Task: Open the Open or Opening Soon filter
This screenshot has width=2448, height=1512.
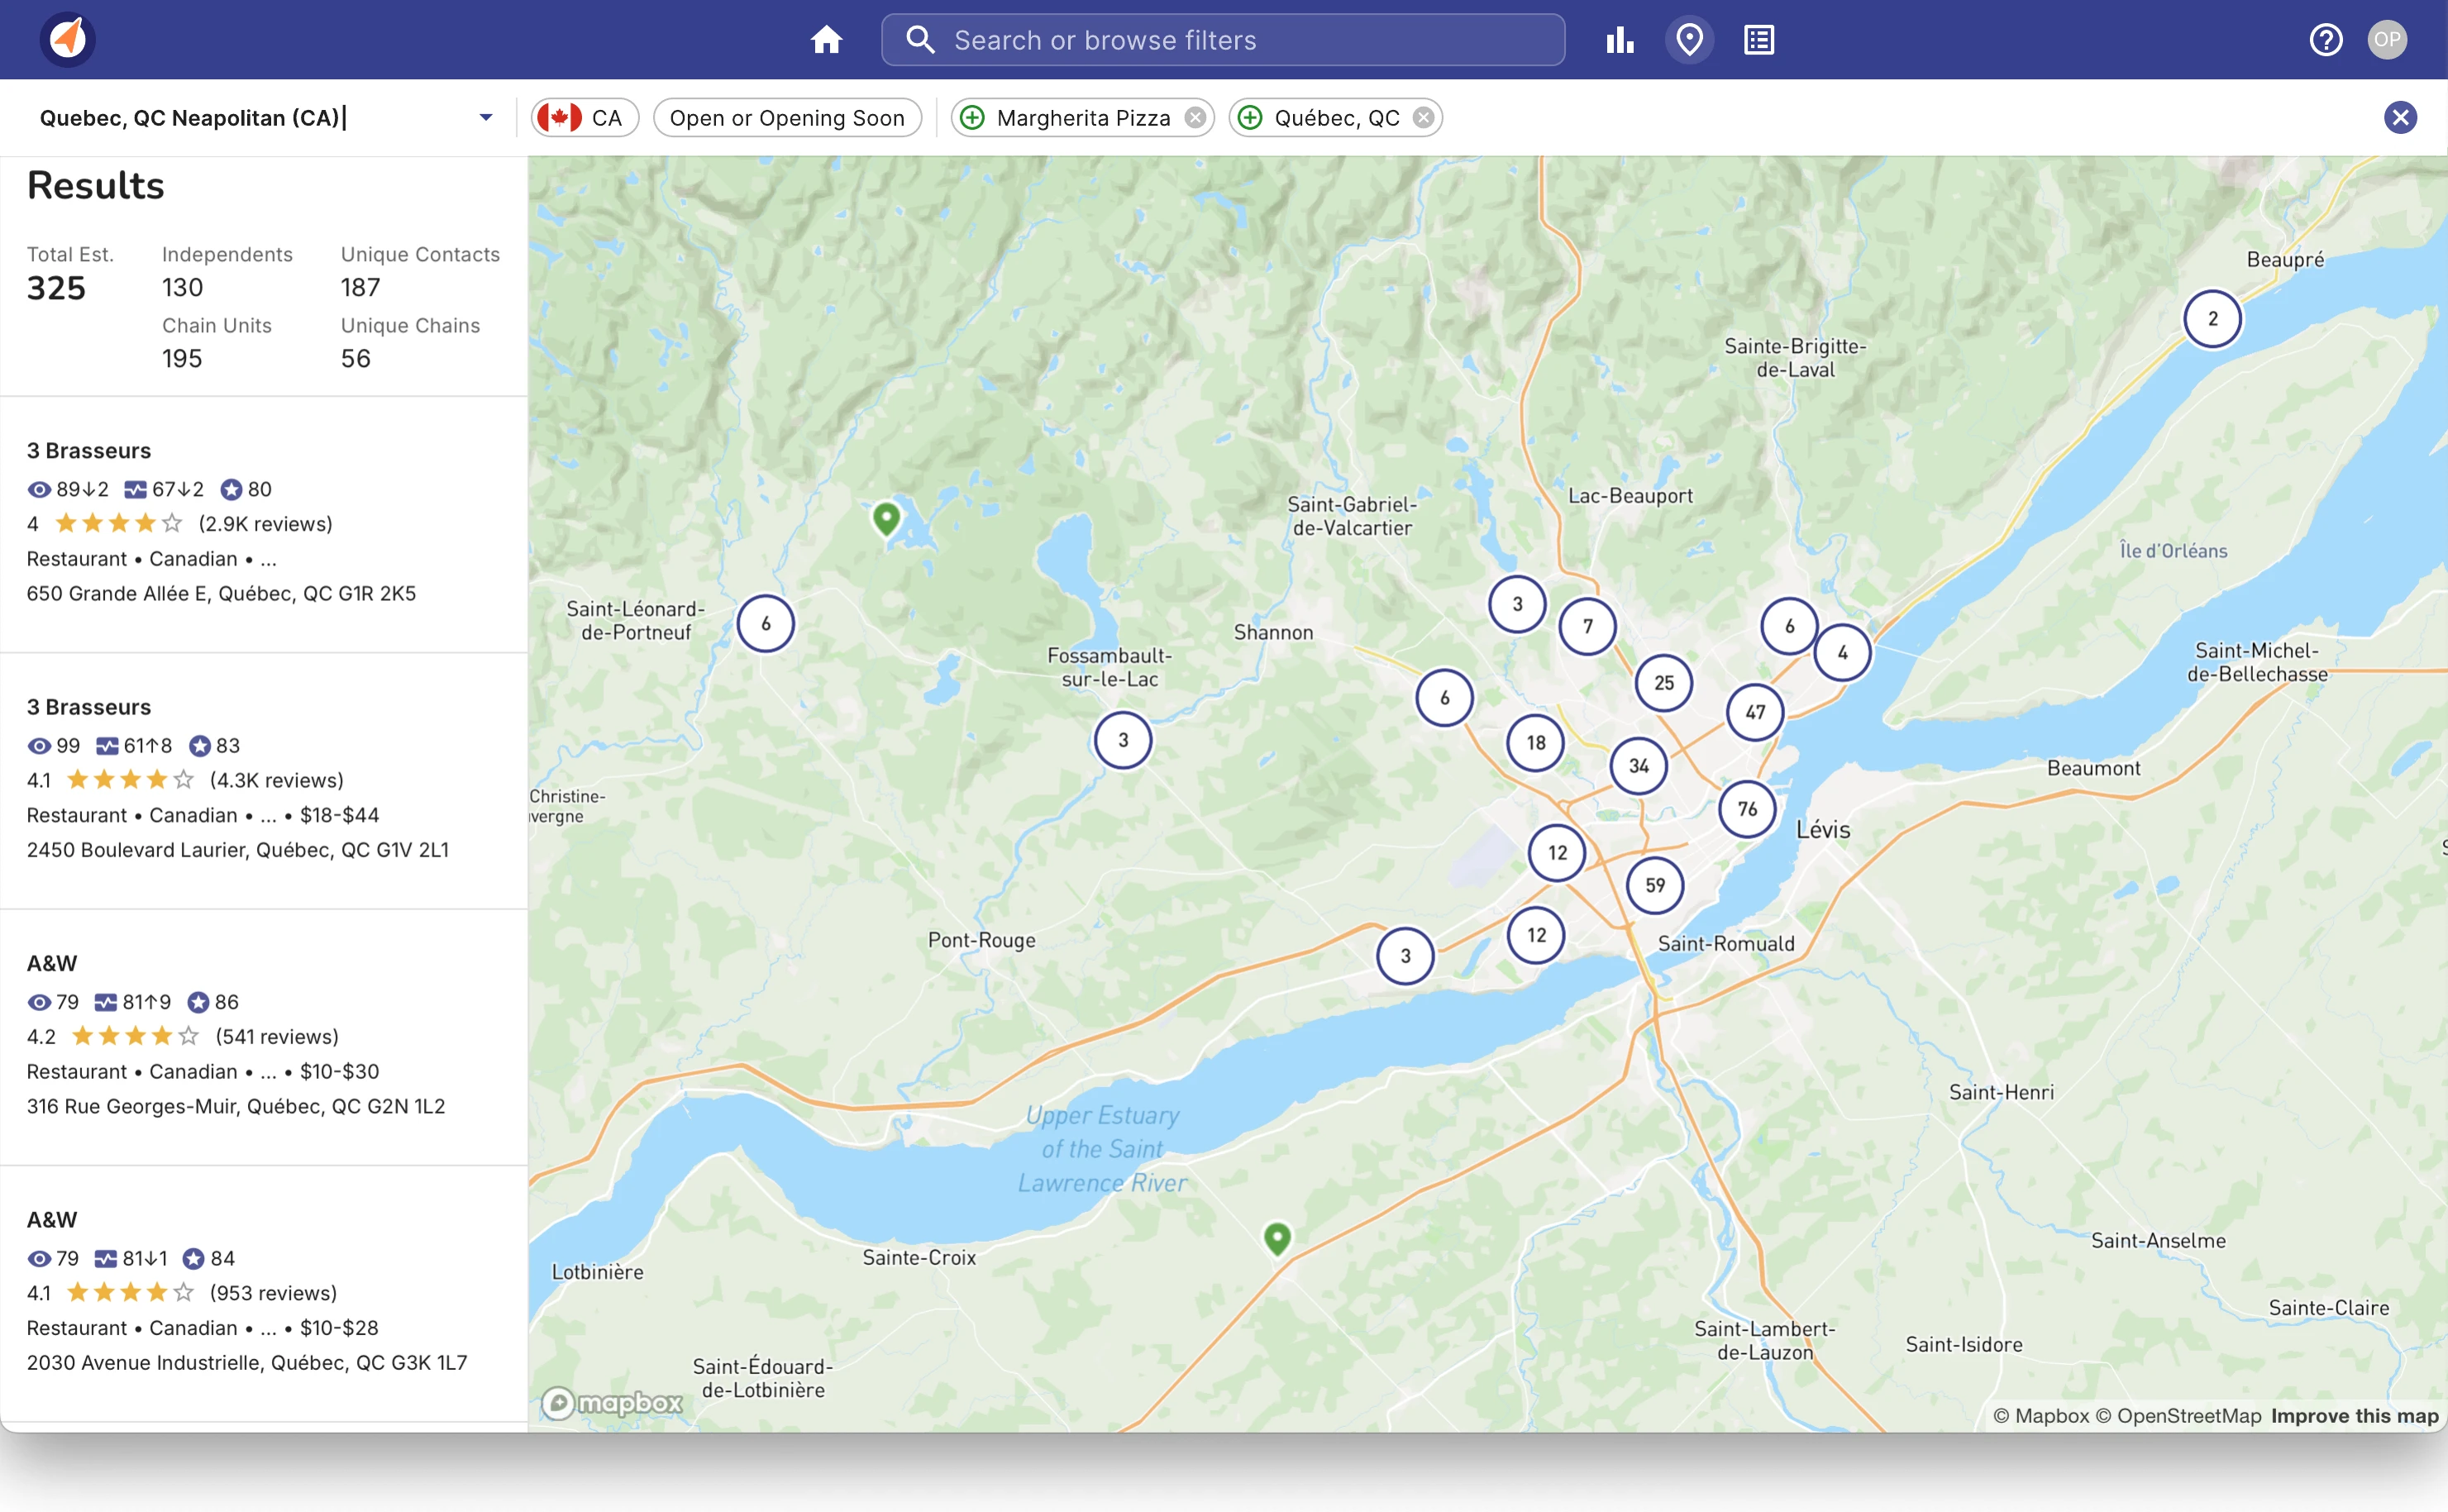Action: (787, 118)
